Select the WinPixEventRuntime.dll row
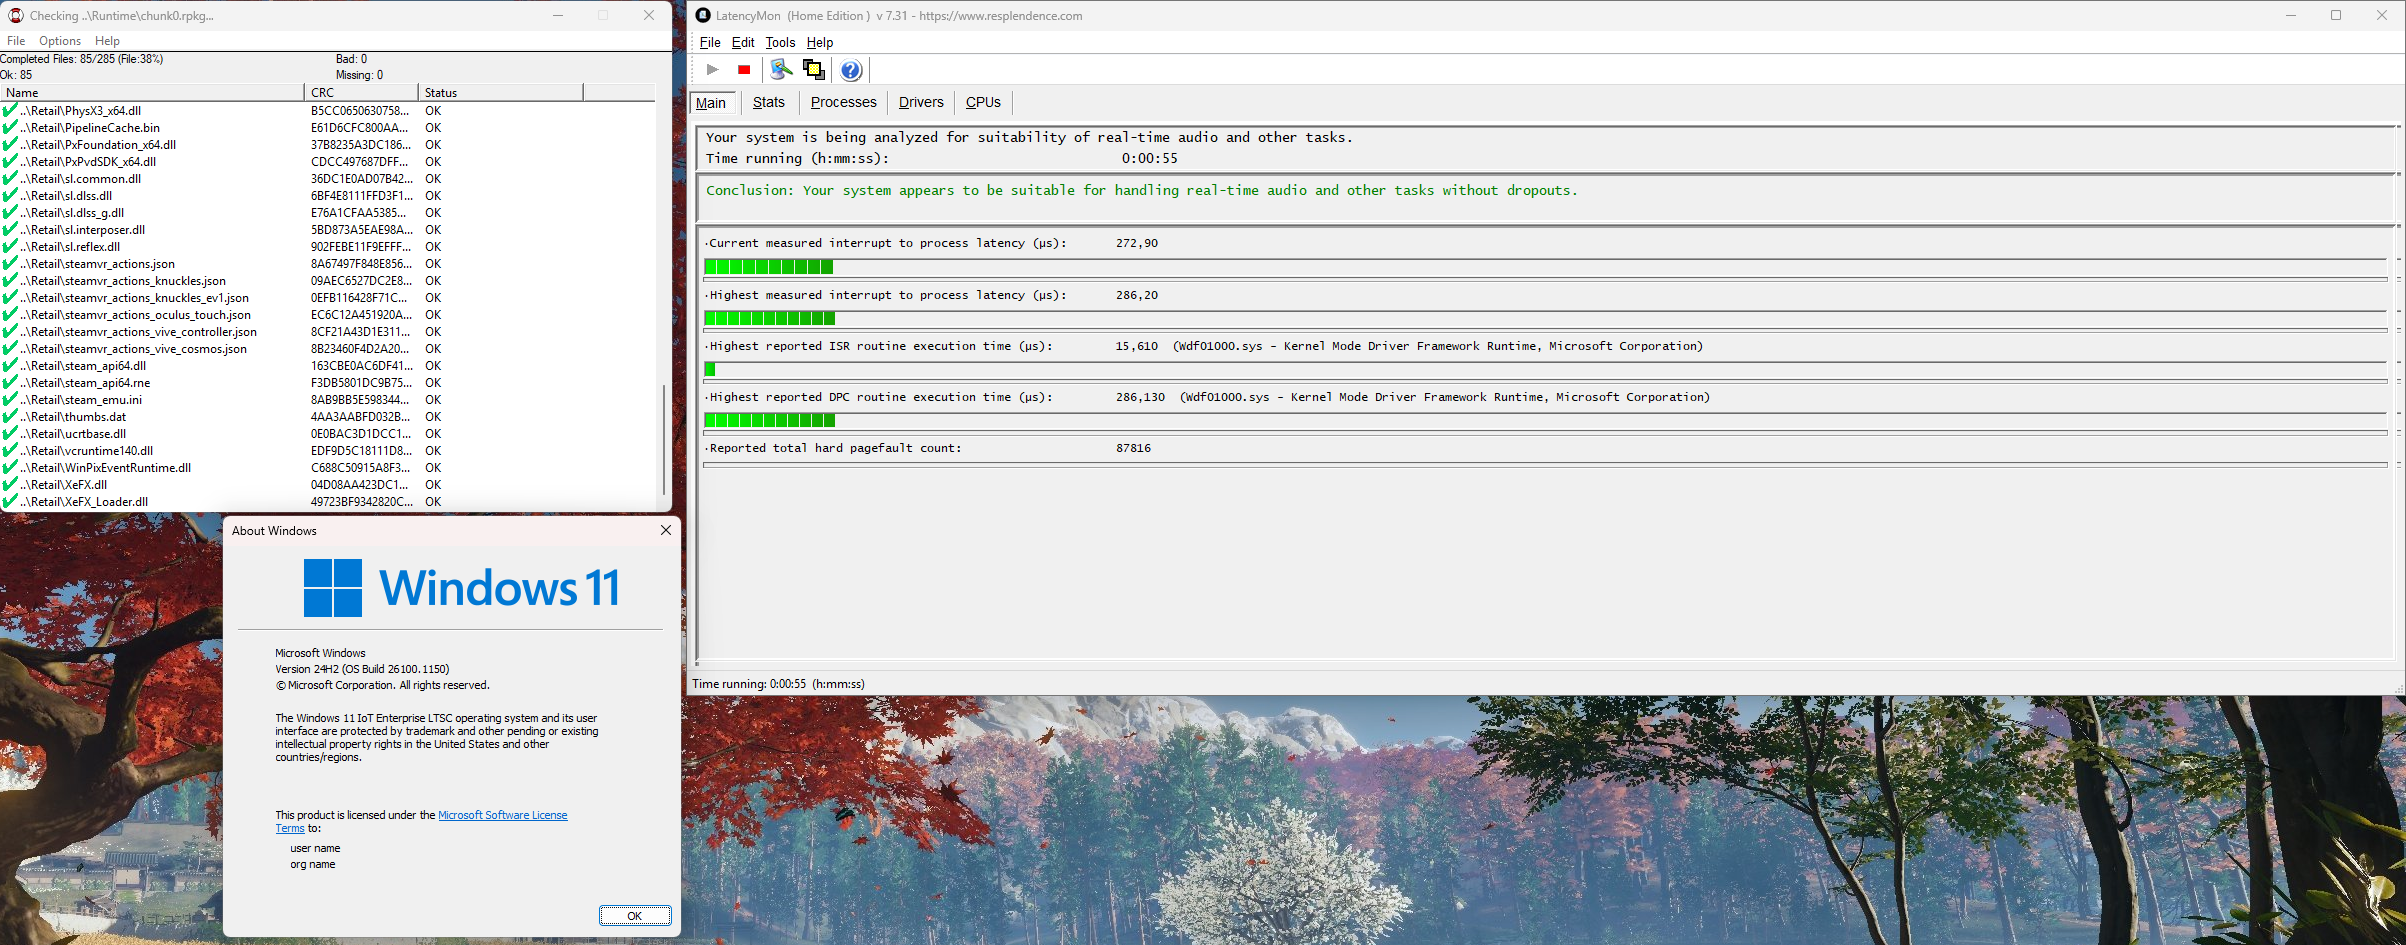 point(328,468)
